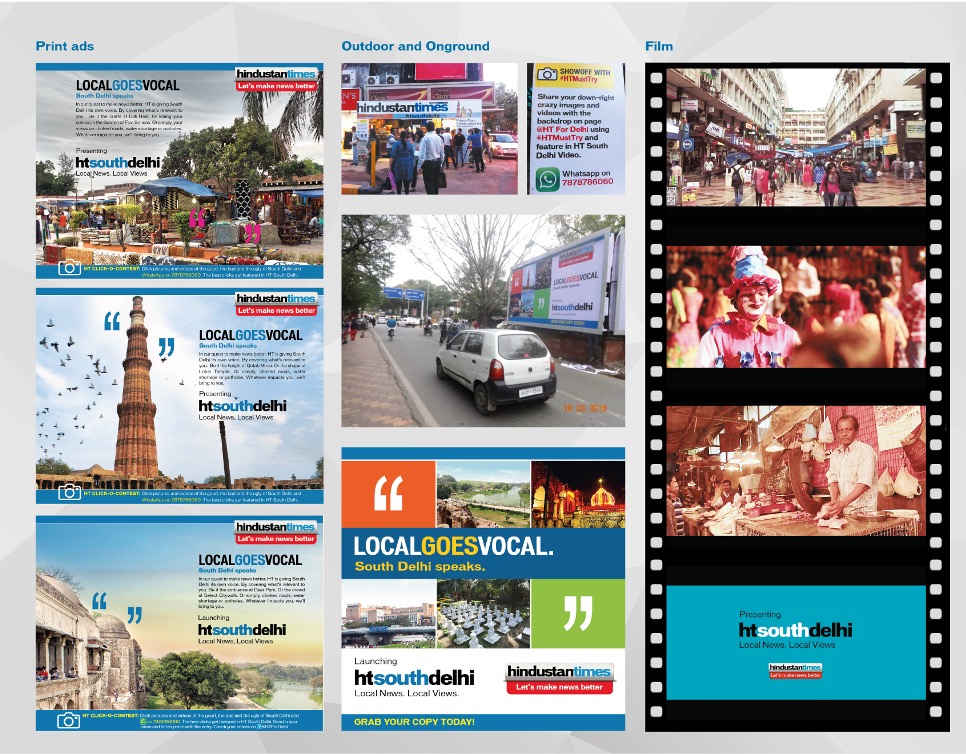The width and height of the screenshot is (966, 754).
Task: Click the Hindustan Times logo on Qutub Minar ad
Action: (277, 304)
